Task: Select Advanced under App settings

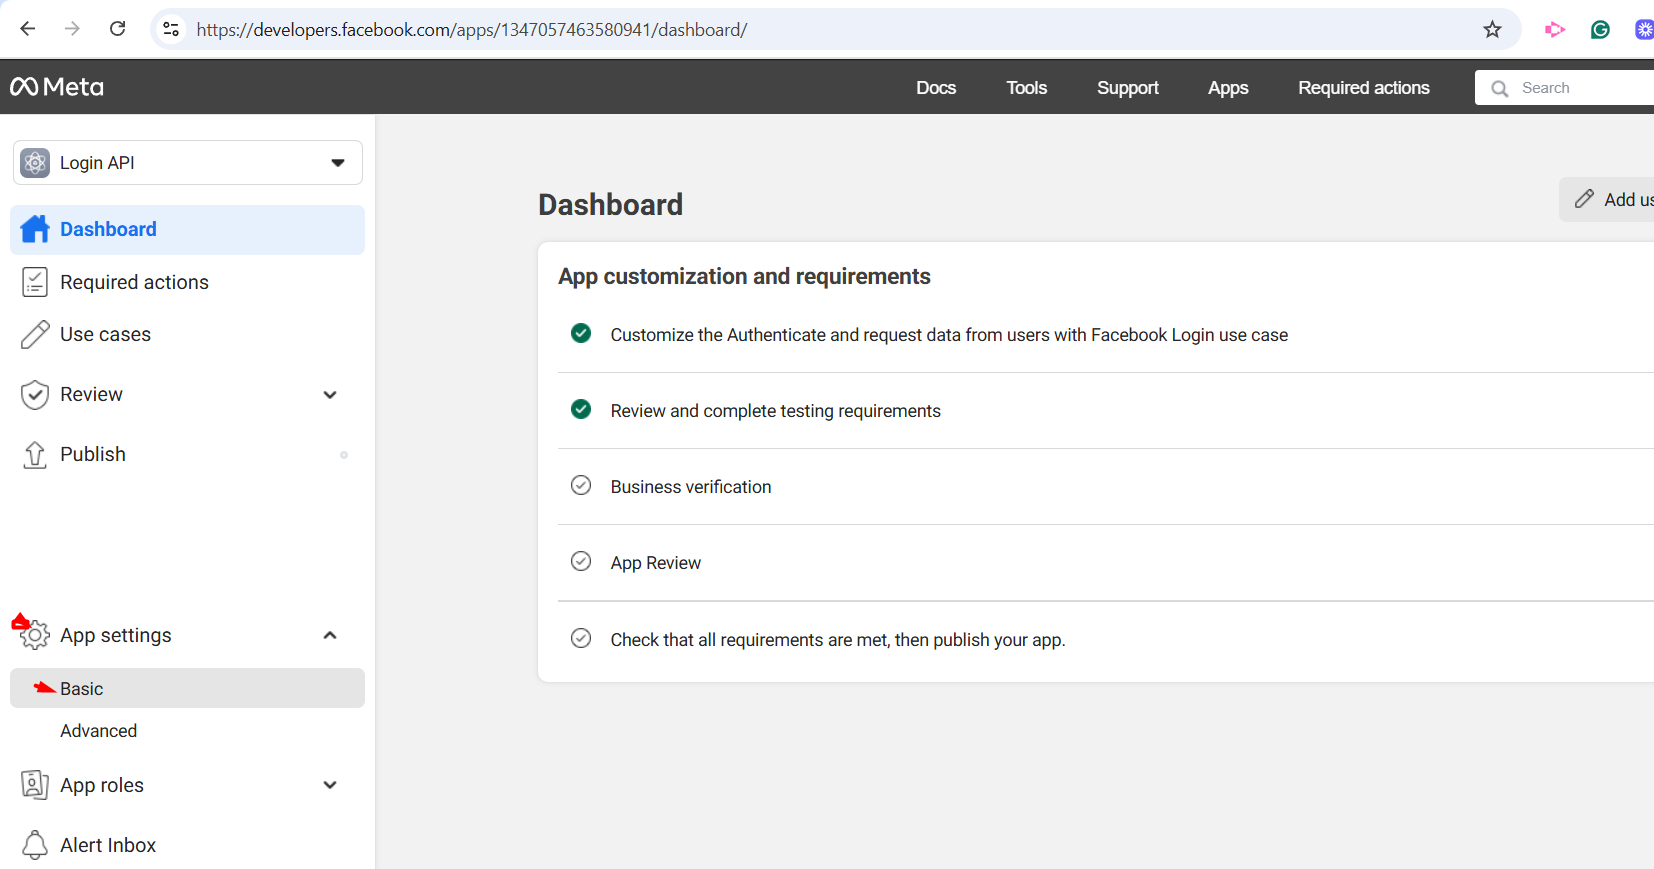Action: pos(98,731)
